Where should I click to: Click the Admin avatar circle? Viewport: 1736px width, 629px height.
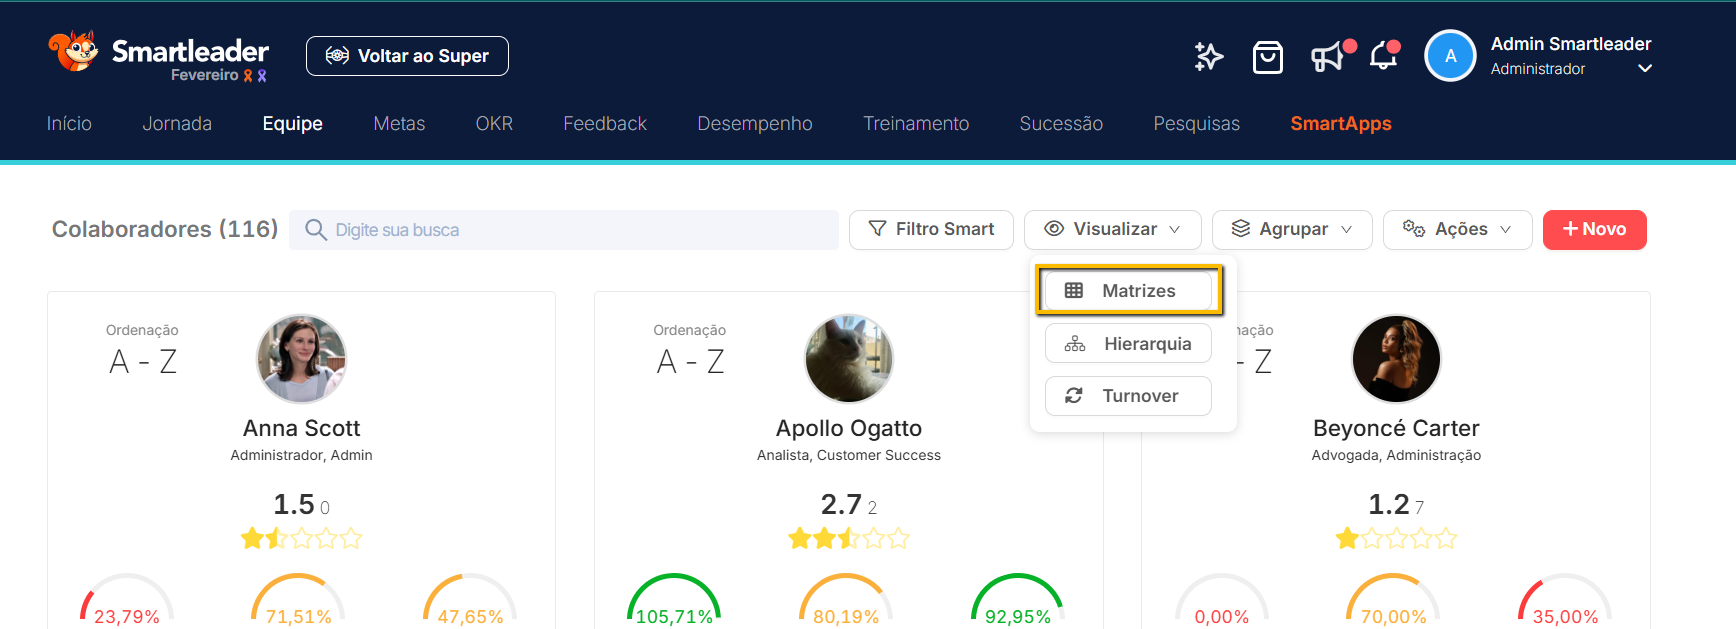pyautogui.click(x=1450, y=56)
